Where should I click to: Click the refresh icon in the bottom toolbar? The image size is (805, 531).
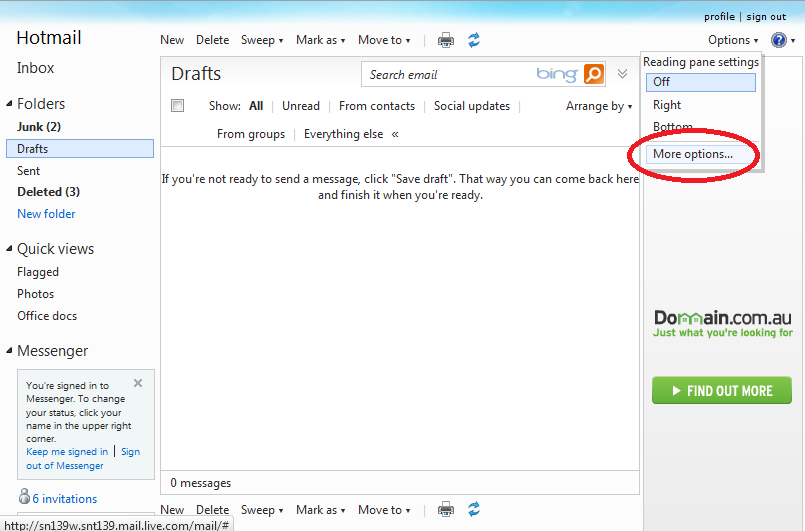click(x=474, y=510)
